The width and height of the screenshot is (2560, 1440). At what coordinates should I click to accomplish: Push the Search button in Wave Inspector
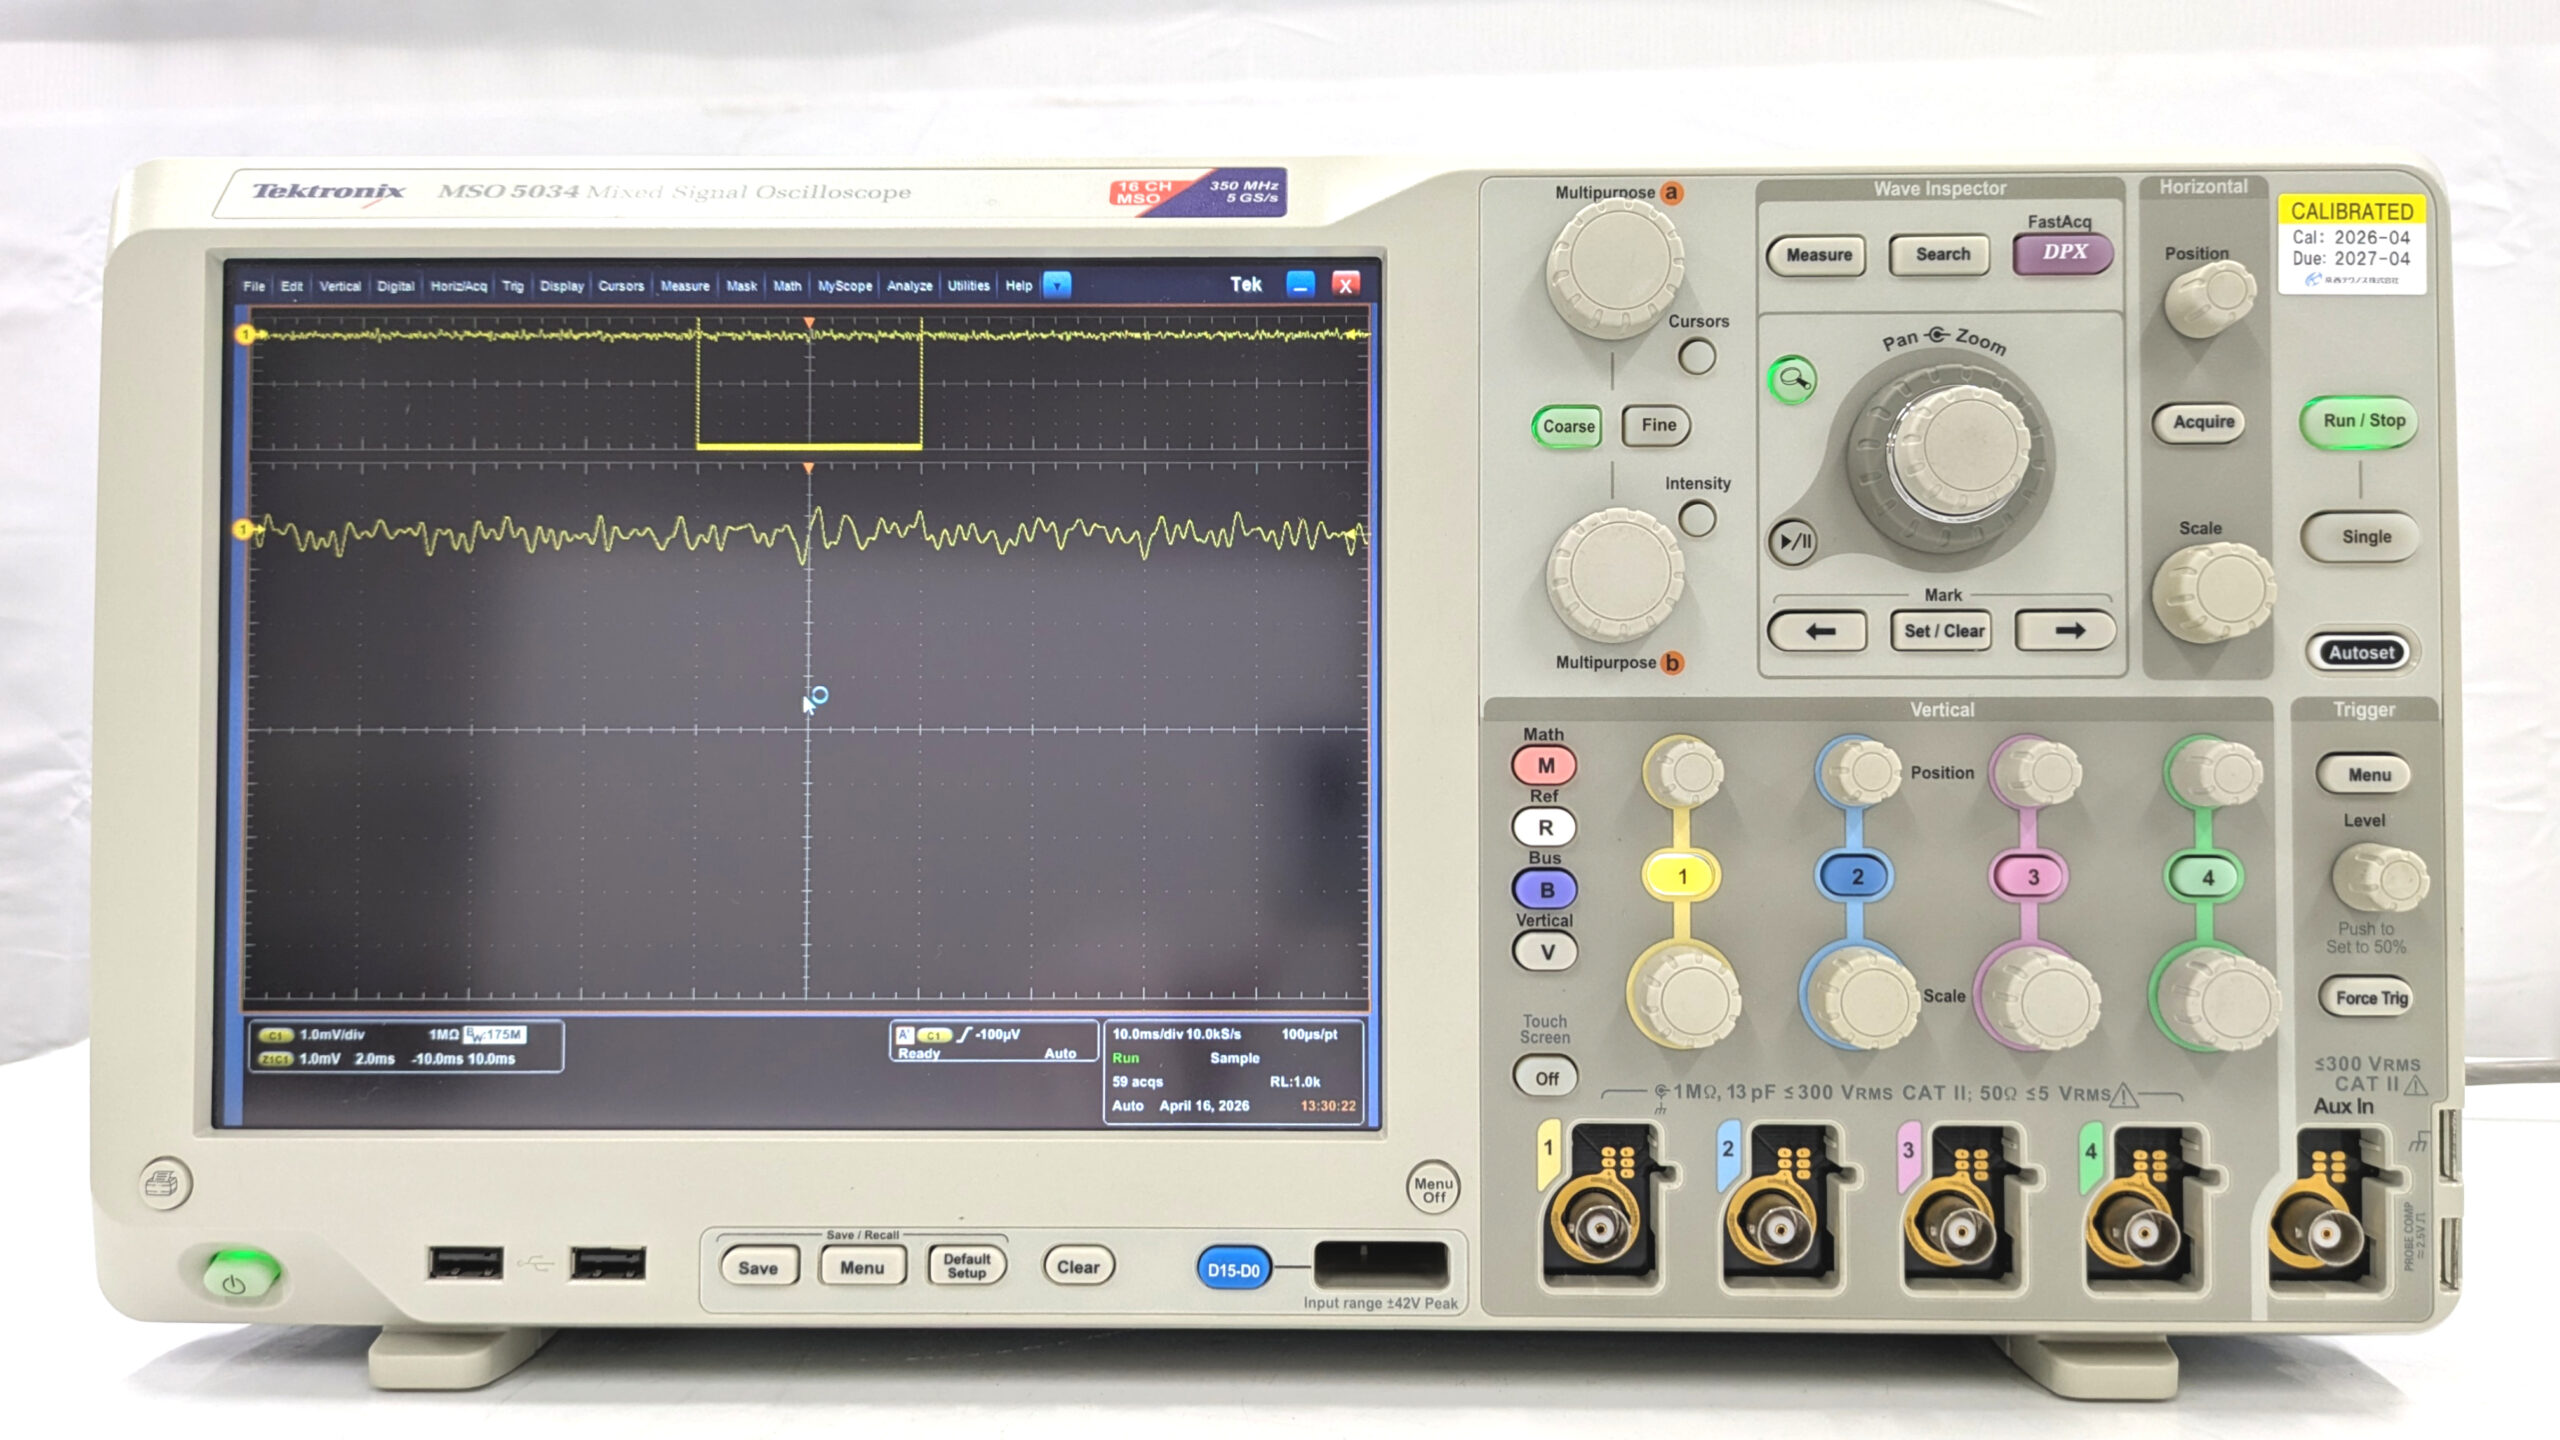(x=1941, y=255)
